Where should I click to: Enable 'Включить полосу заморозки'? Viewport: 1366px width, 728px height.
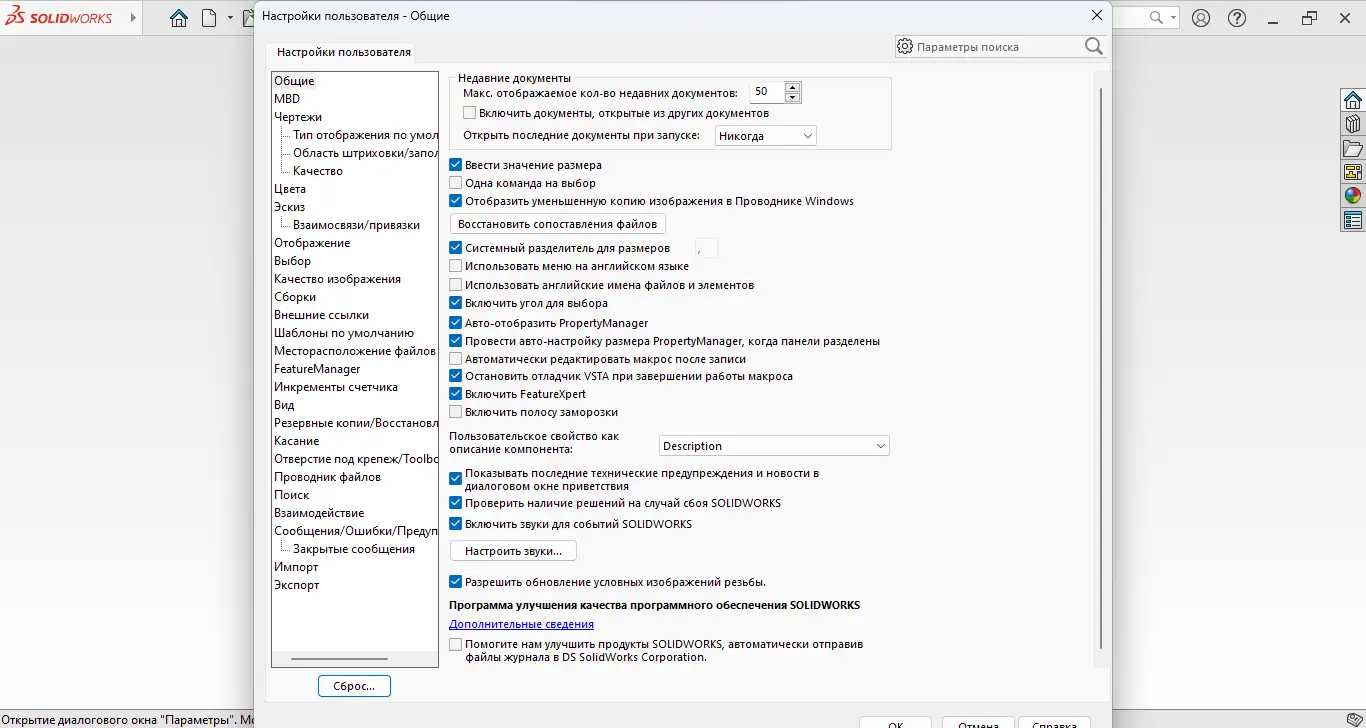pos(456,412)
